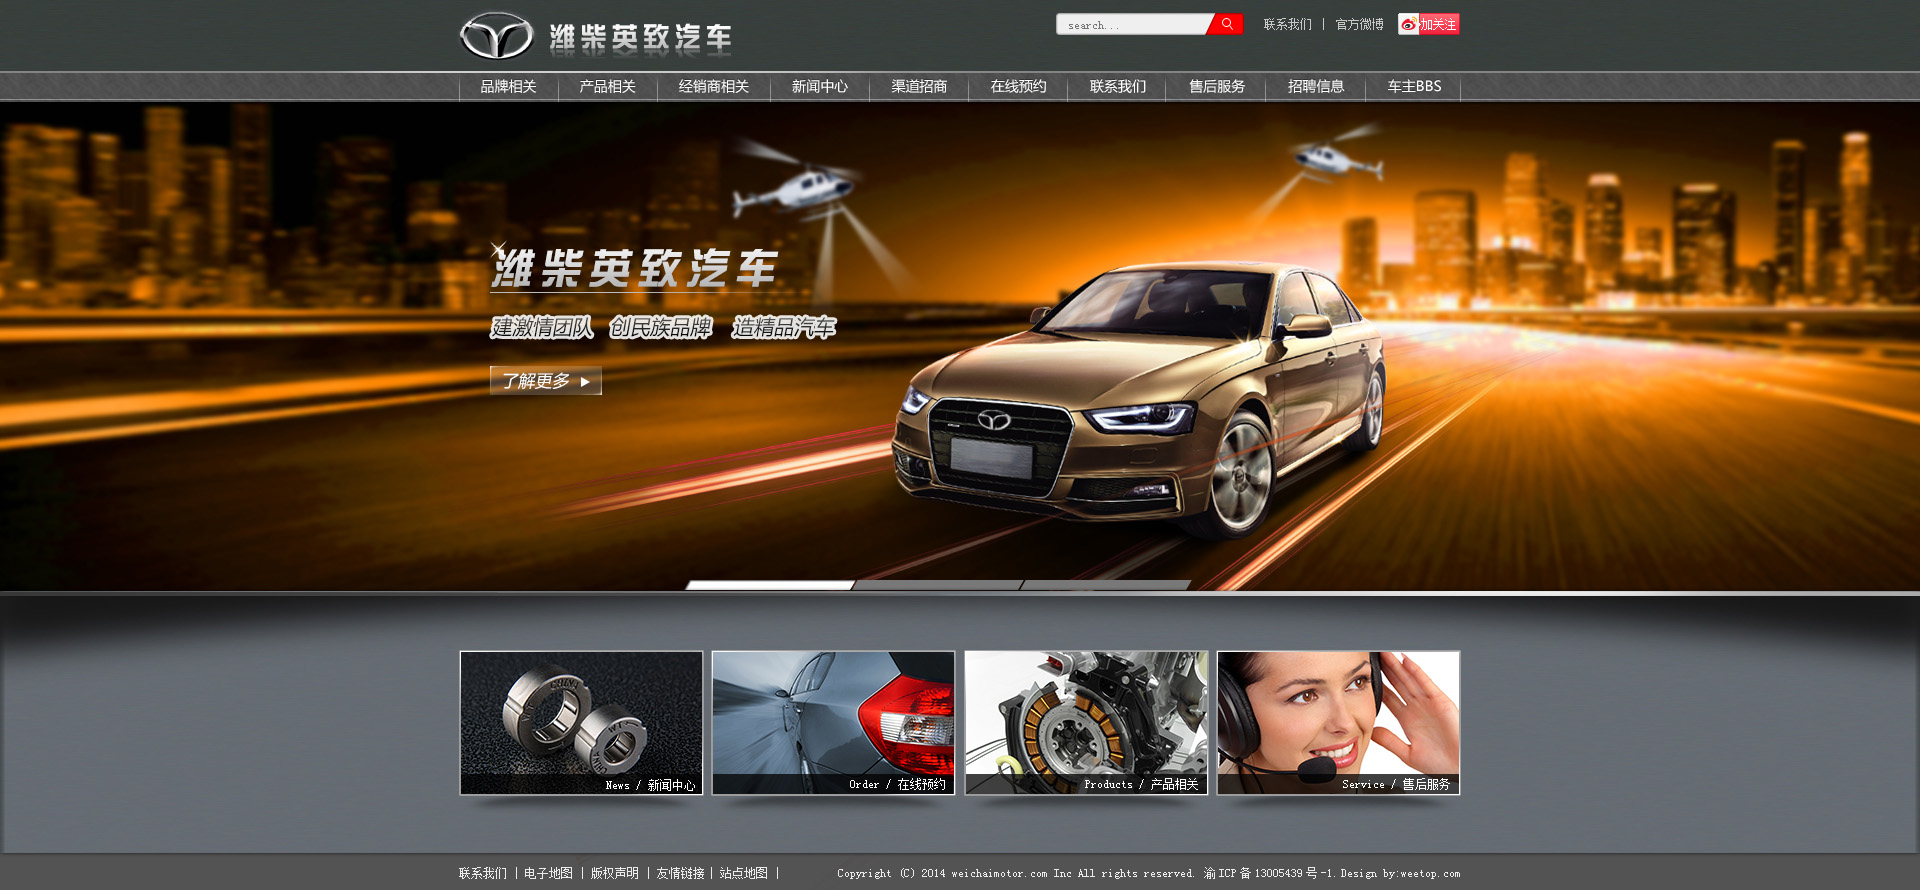Click the footer 电子地图 link

pyautogui.click(x=549, y=873)
